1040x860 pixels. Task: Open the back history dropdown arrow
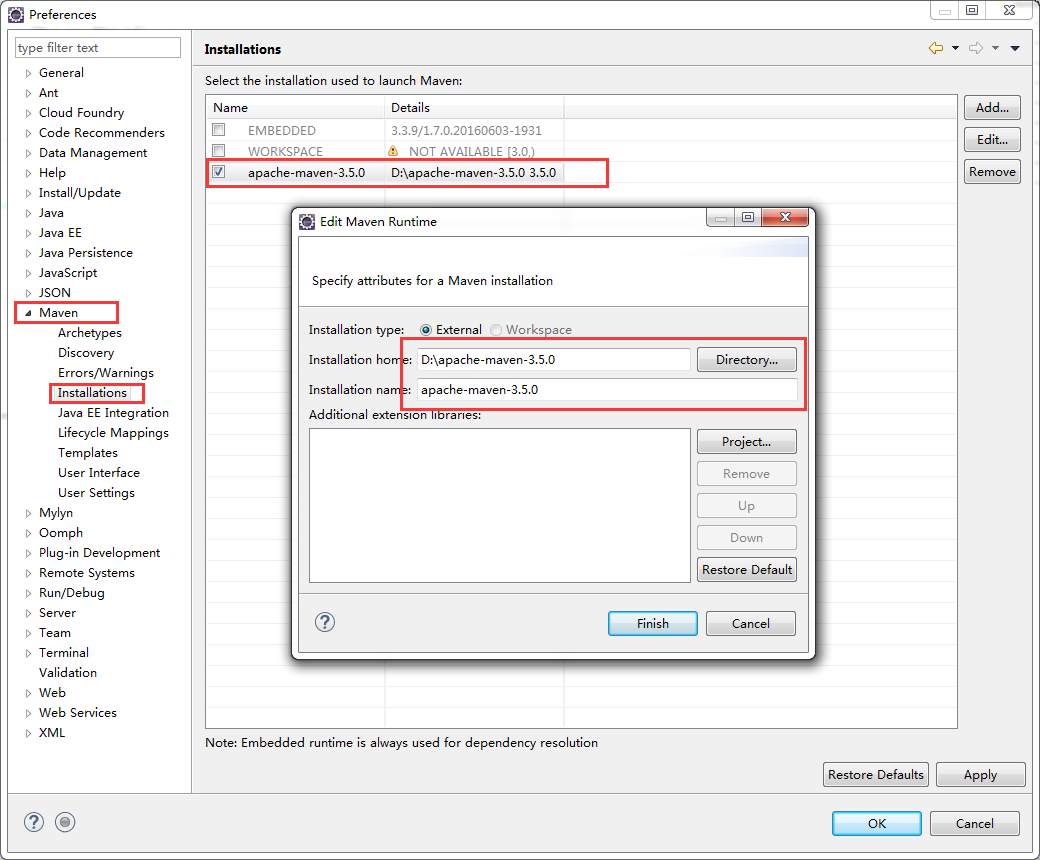point(955,48)
